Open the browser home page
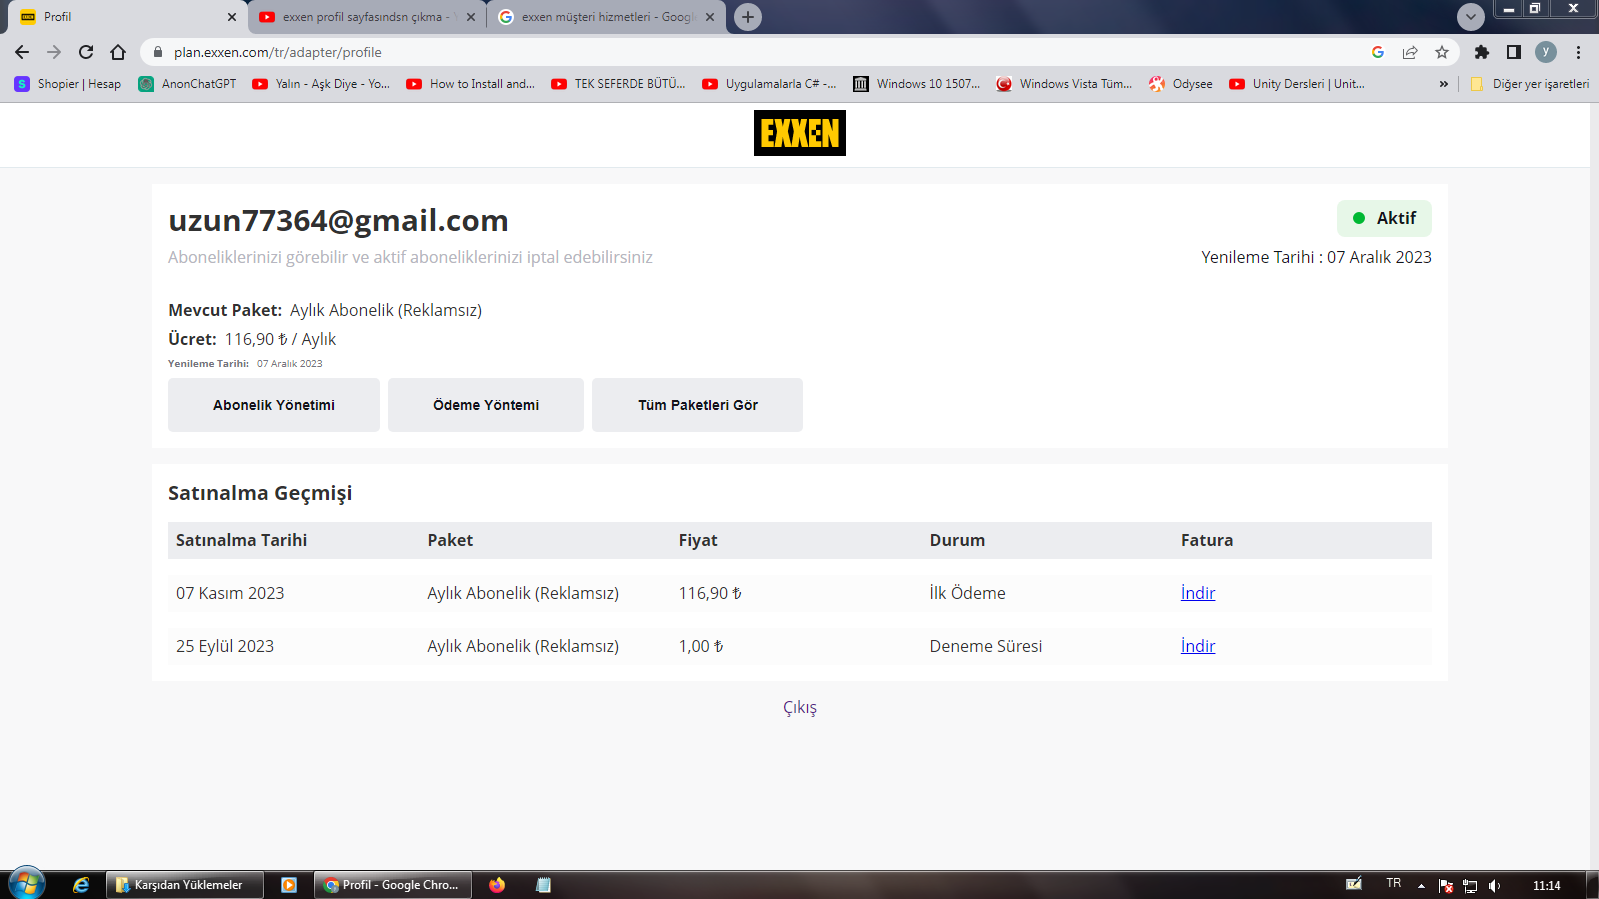The image size is (1599, 899). click(x=118, y=52)
